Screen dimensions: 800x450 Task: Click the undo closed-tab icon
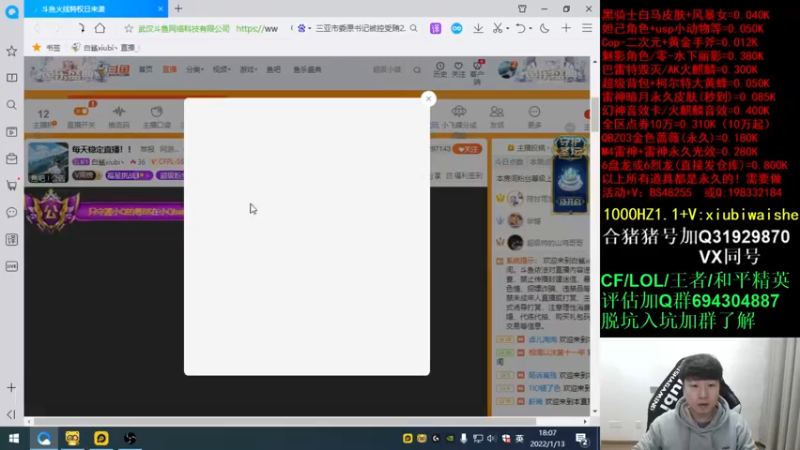point(520,29)
